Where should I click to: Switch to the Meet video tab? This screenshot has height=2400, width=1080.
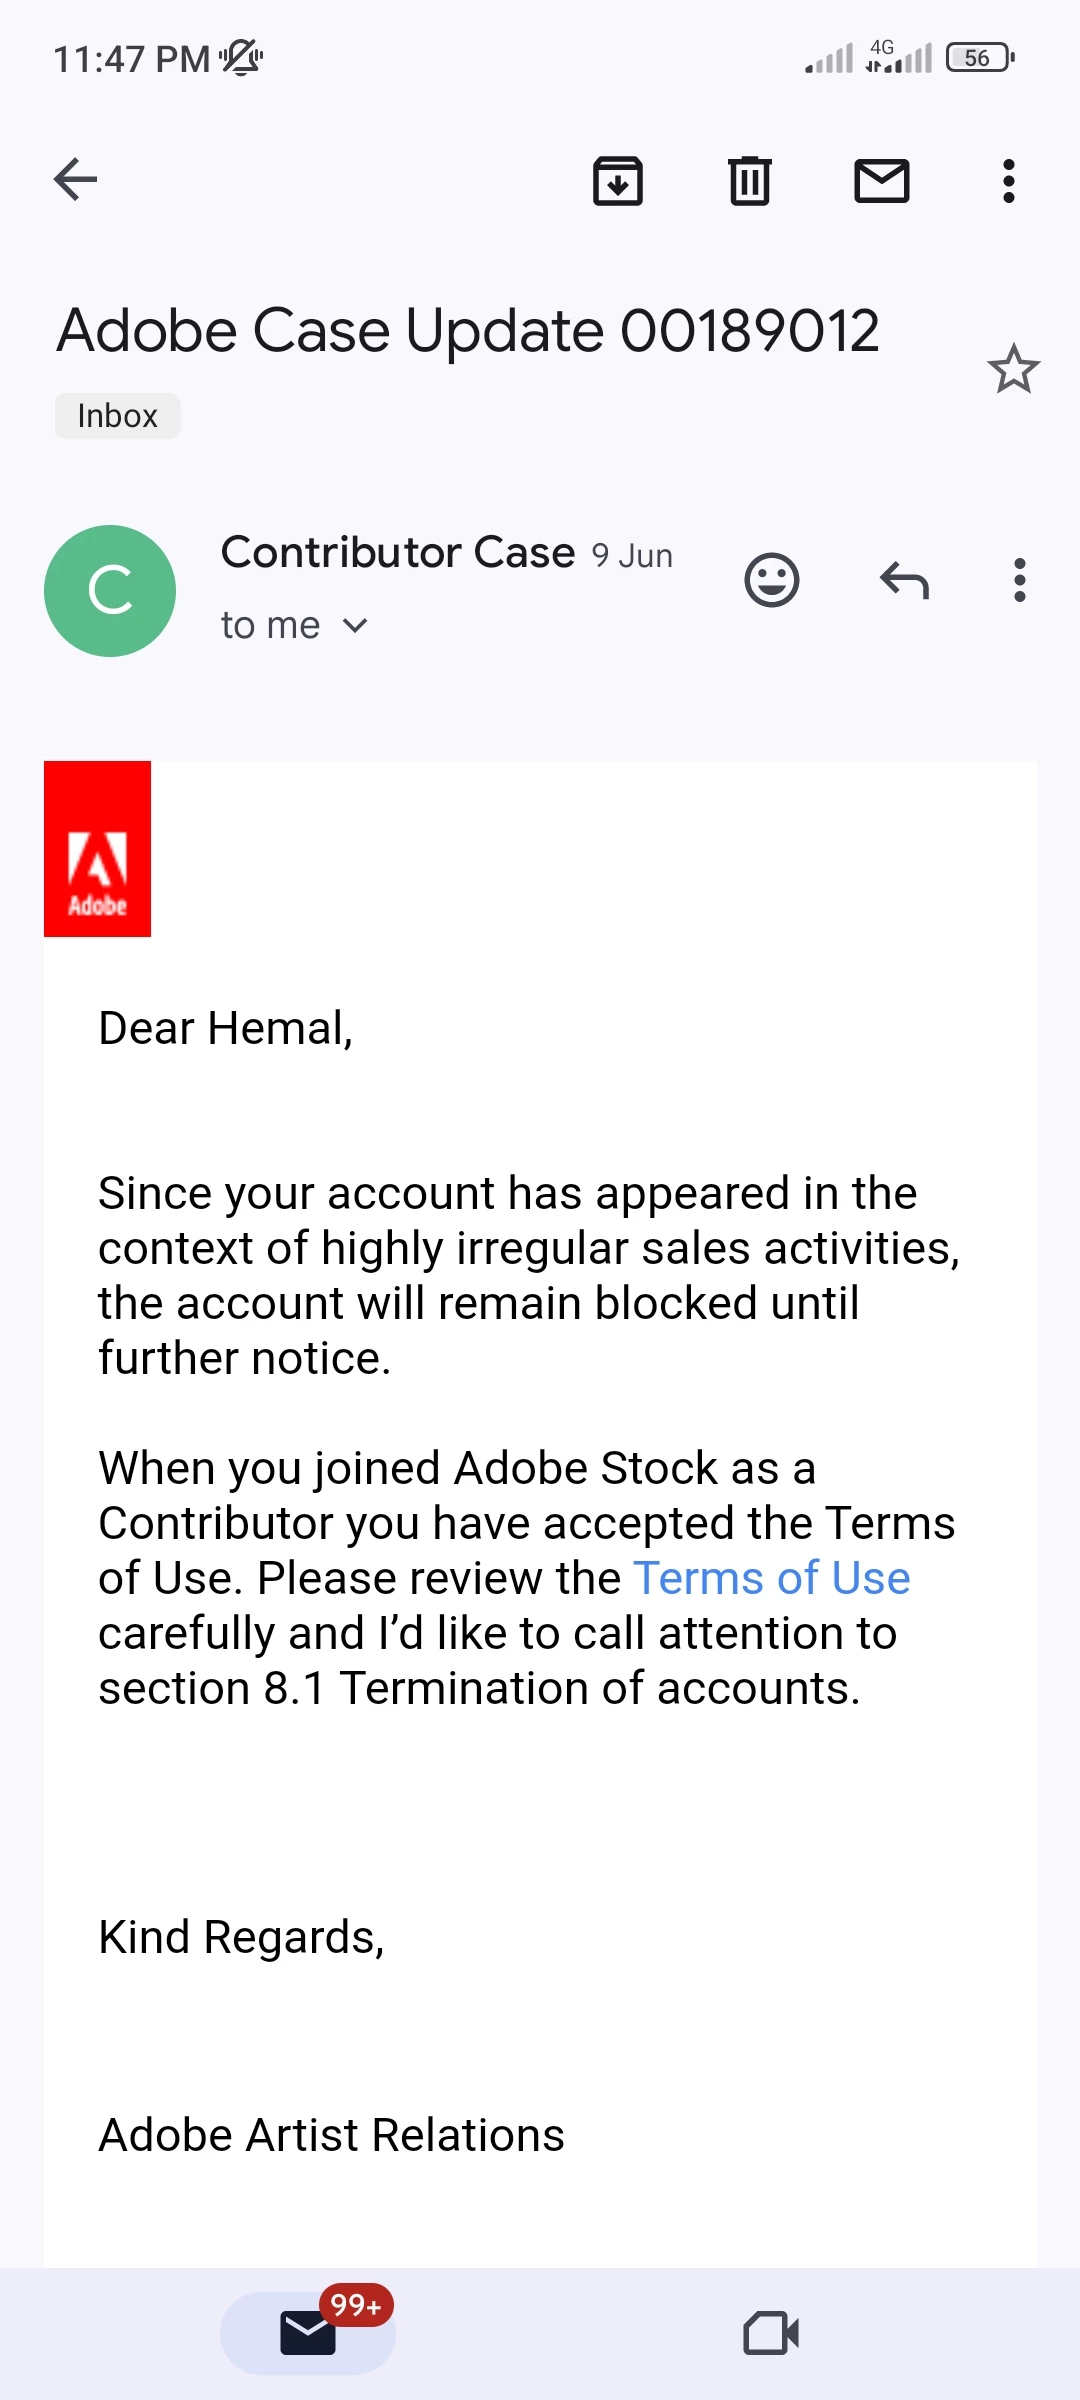pyautogui.click(x=771, y=2333)
